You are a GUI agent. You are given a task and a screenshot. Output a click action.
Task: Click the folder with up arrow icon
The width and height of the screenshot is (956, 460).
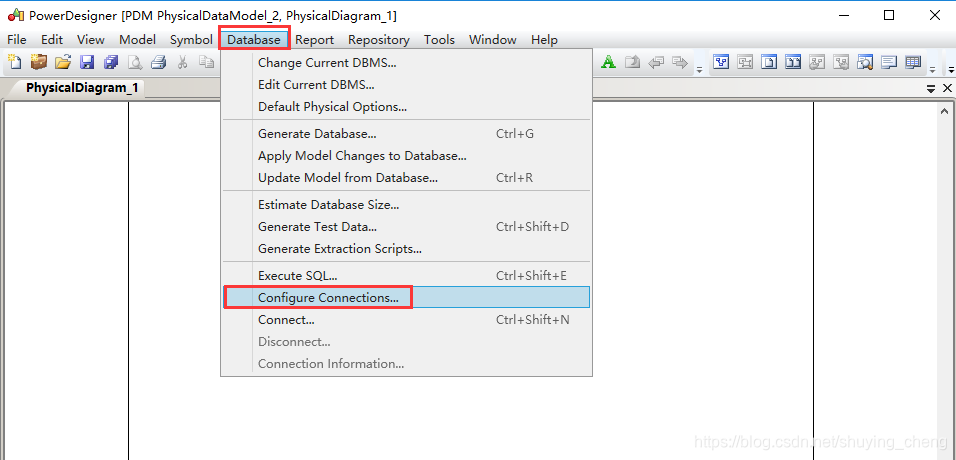click(632, 62)
